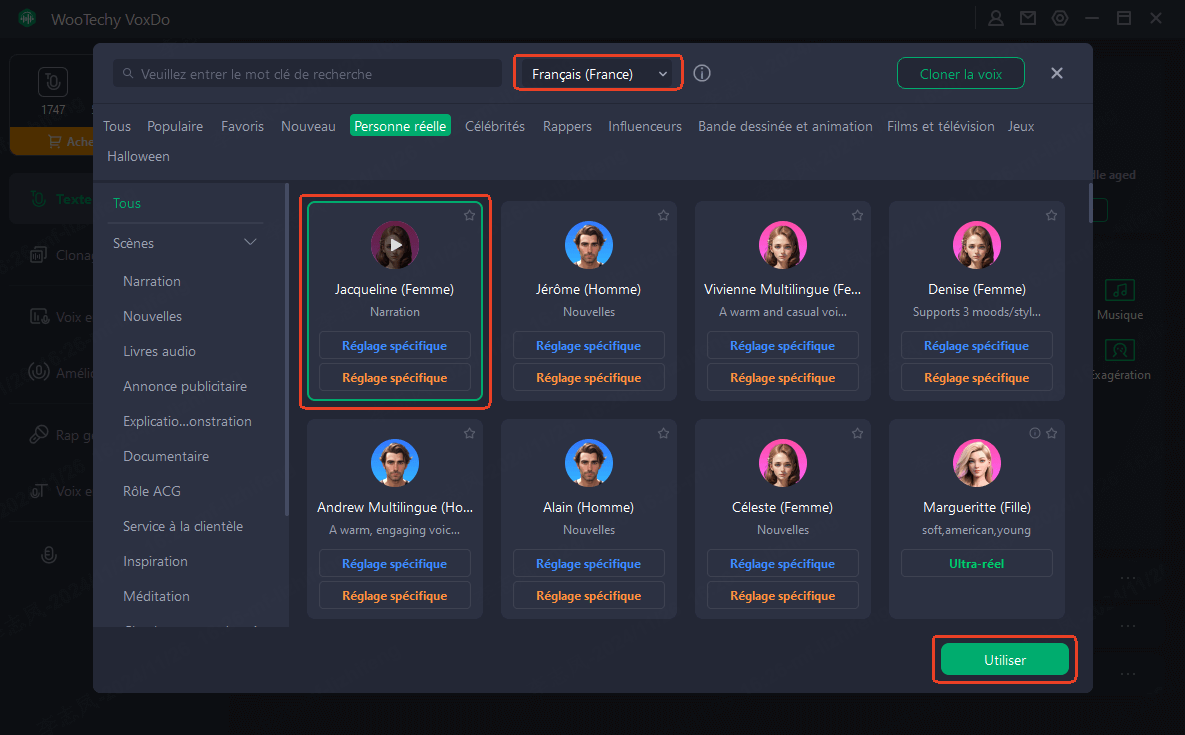Open blue Réglage spécifique on Alain card
Image resolution: width=1185 pixels, height=735 pixels.
point(589,564)
